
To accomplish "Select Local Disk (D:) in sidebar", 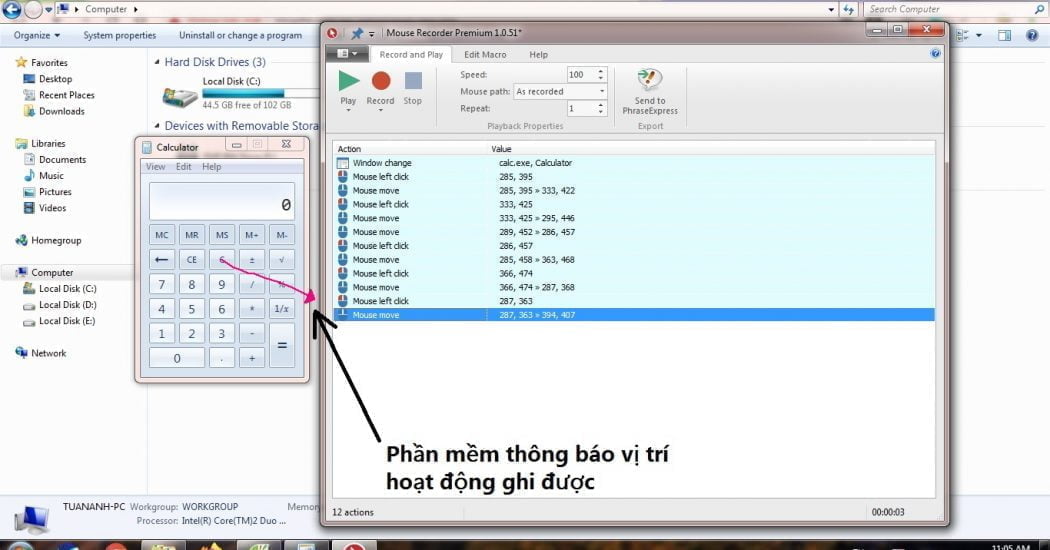I will tap(60, 305).
